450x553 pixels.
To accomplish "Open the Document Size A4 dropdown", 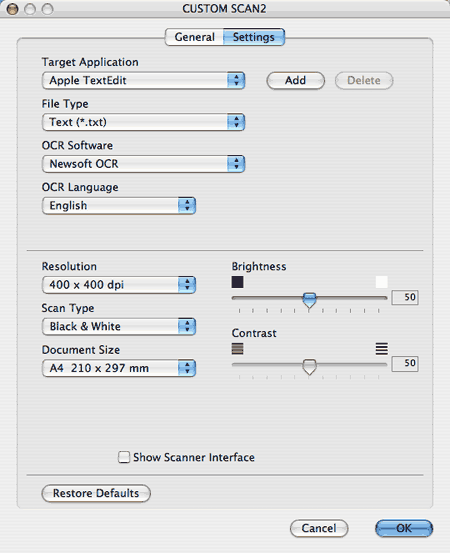I will click(119, 368).
